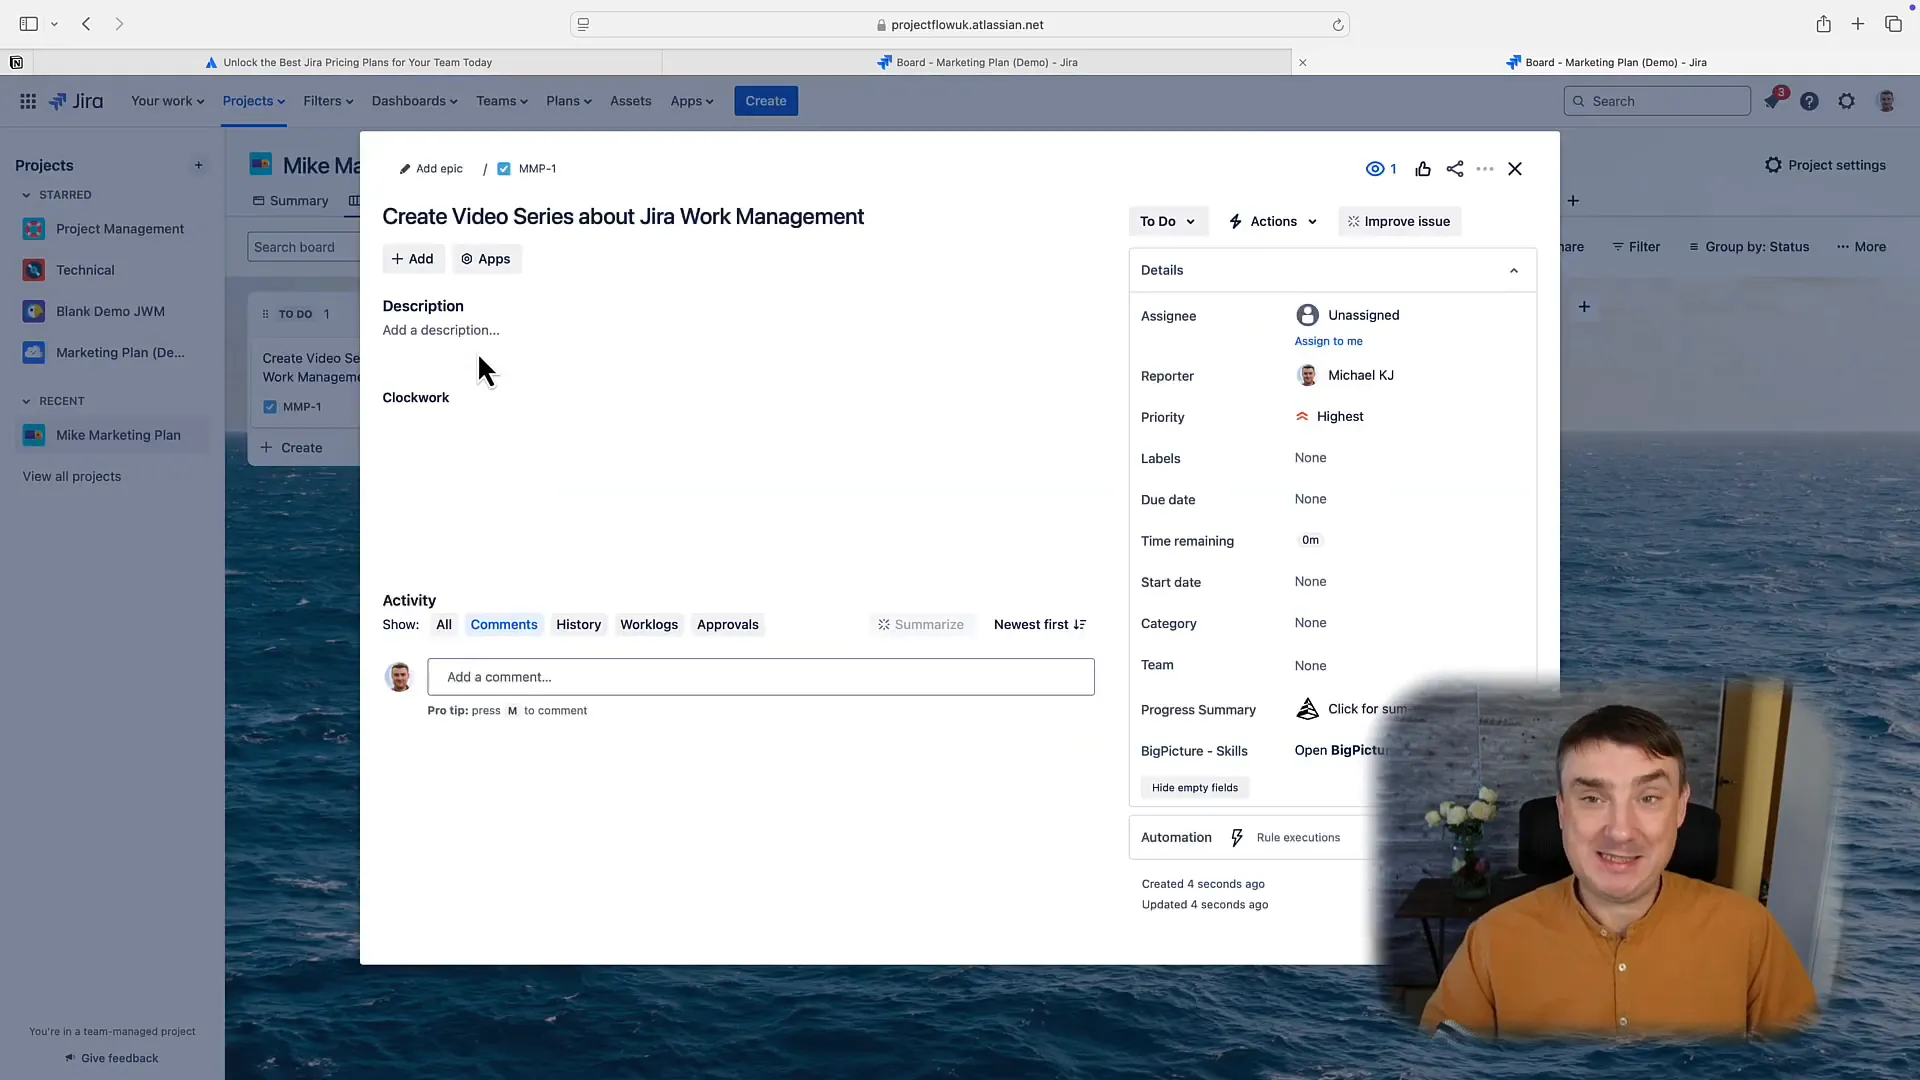Open Teams menu

pyautogui.click(x=501, y=101)
